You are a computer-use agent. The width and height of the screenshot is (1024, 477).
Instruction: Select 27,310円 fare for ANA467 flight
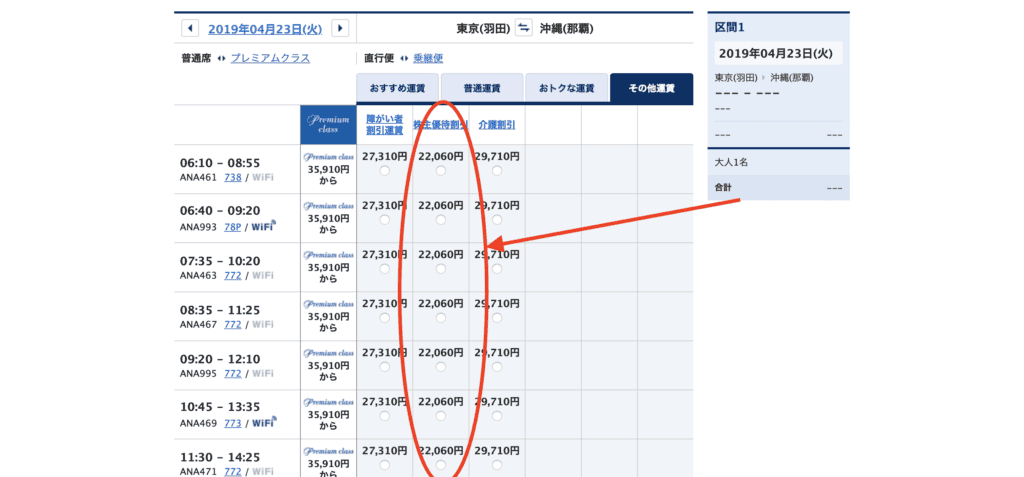pyautogui.click(x=385, y=318)
